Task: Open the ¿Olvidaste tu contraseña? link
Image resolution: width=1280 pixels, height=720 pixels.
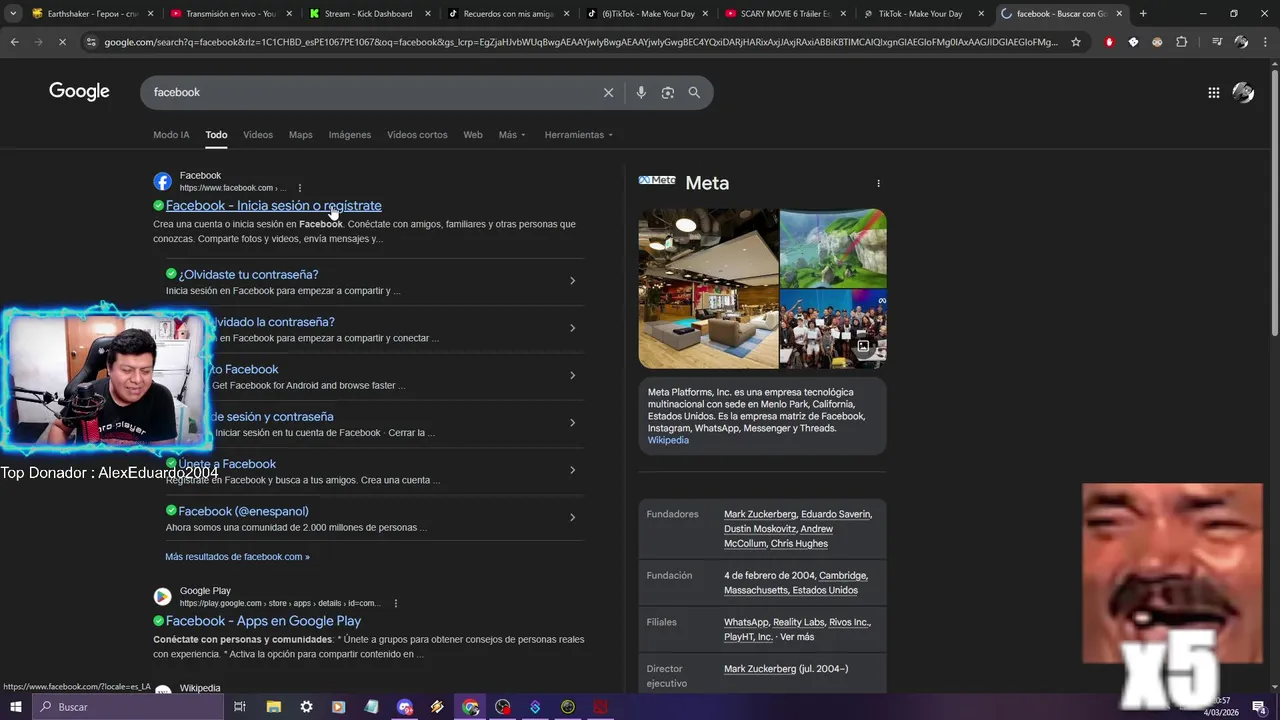Action: pos(248,274)
